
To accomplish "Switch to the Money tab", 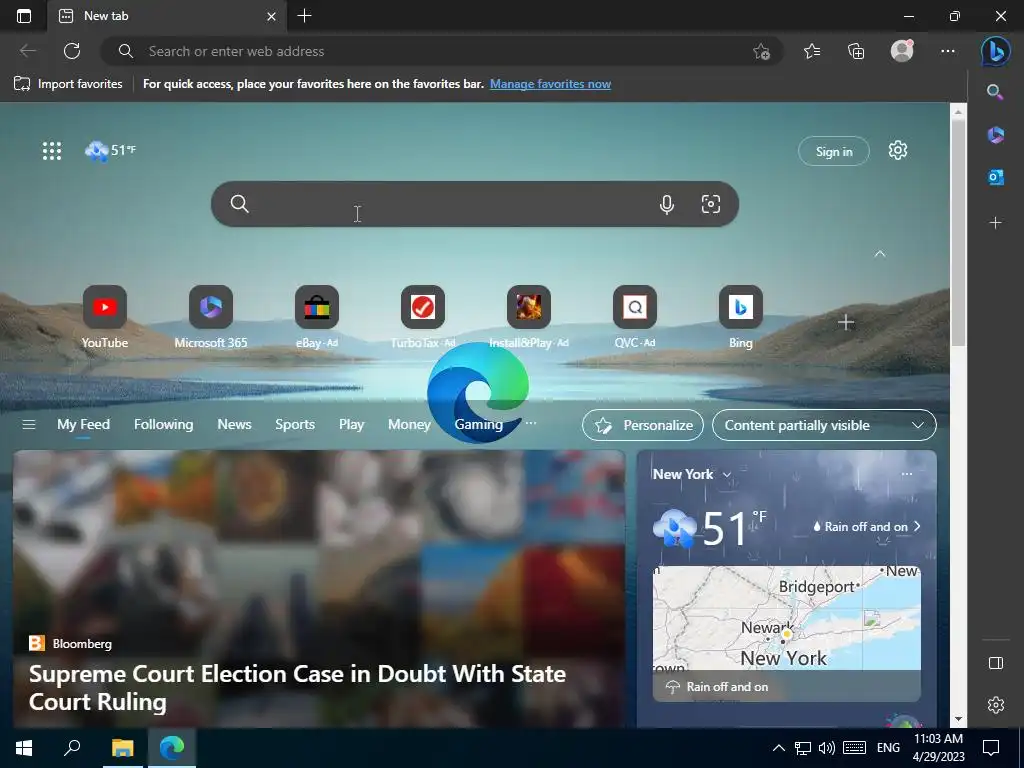I will point(409,424).
